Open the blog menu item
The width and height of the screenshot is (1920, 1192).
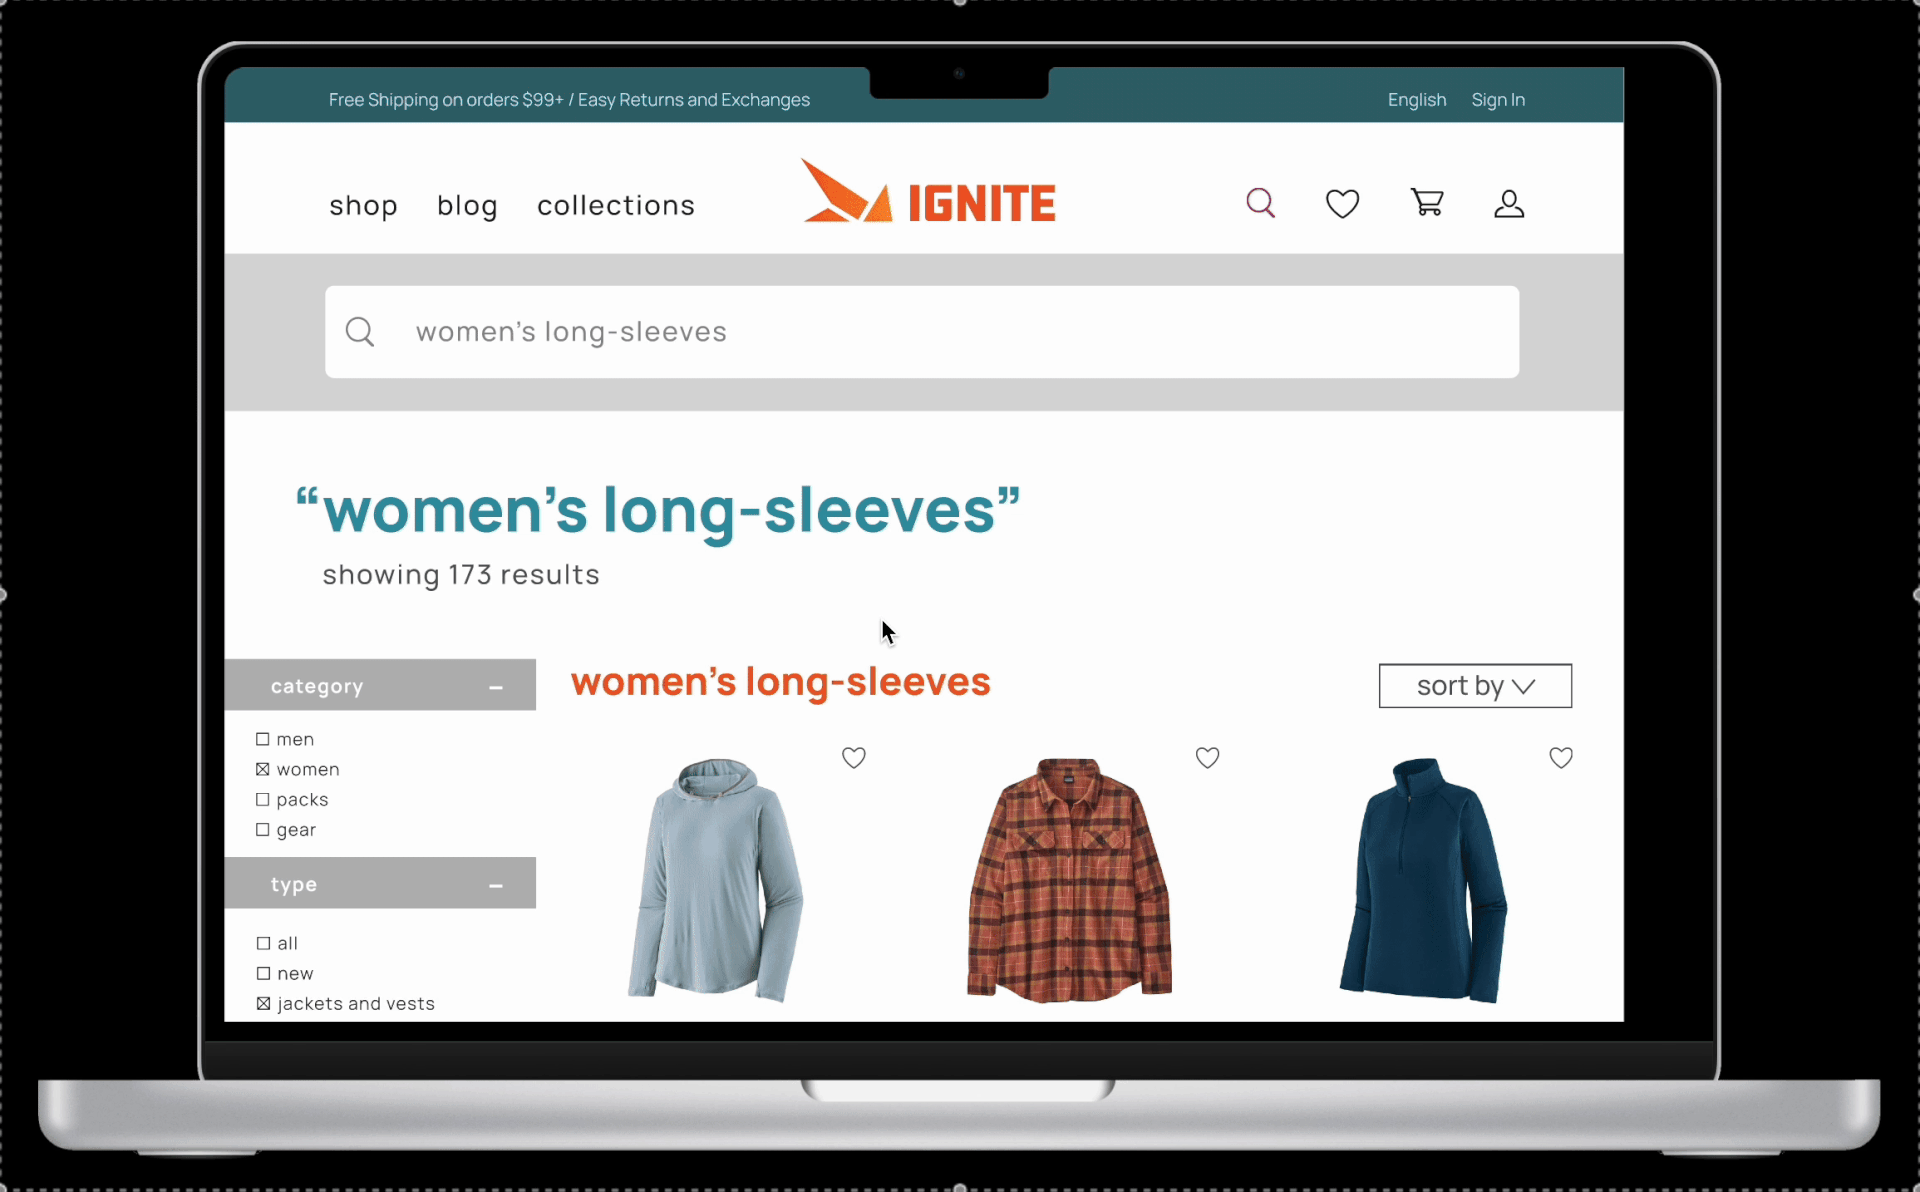click(467, 205)
